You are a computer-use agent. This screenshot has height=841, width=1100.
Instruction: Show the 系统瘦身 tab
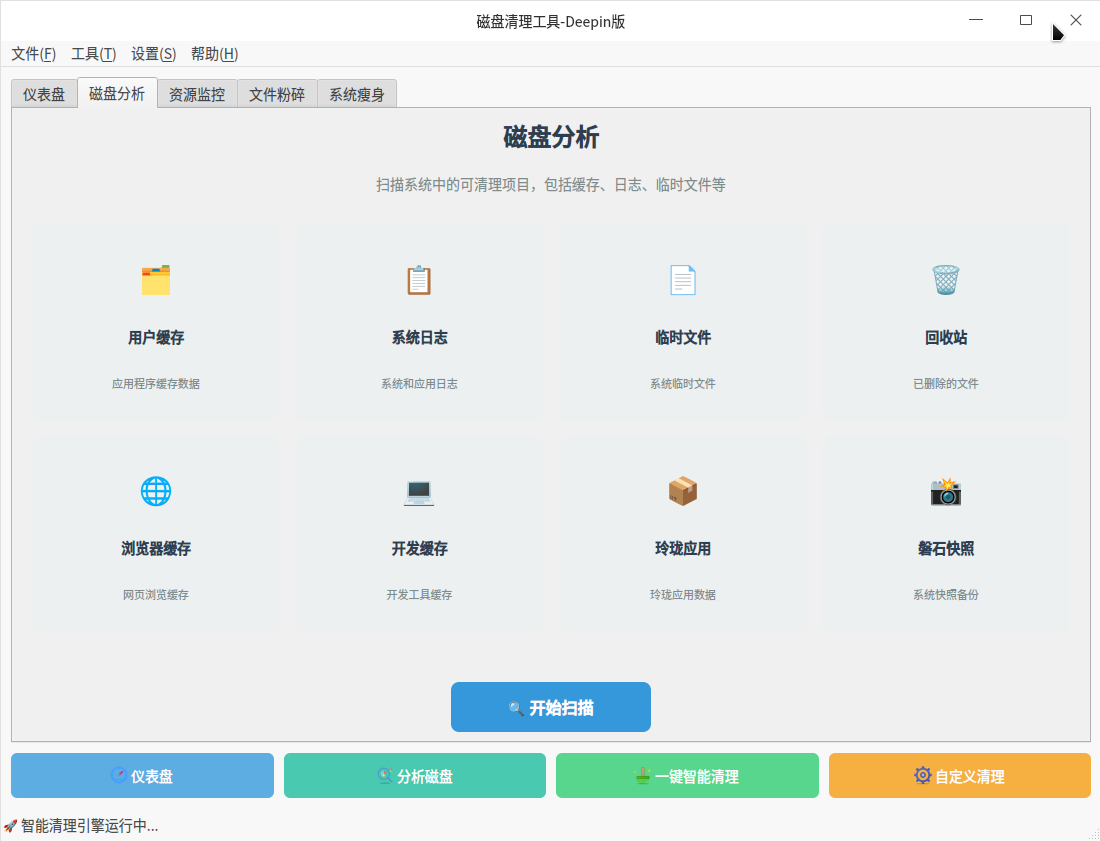coord(357,94)
